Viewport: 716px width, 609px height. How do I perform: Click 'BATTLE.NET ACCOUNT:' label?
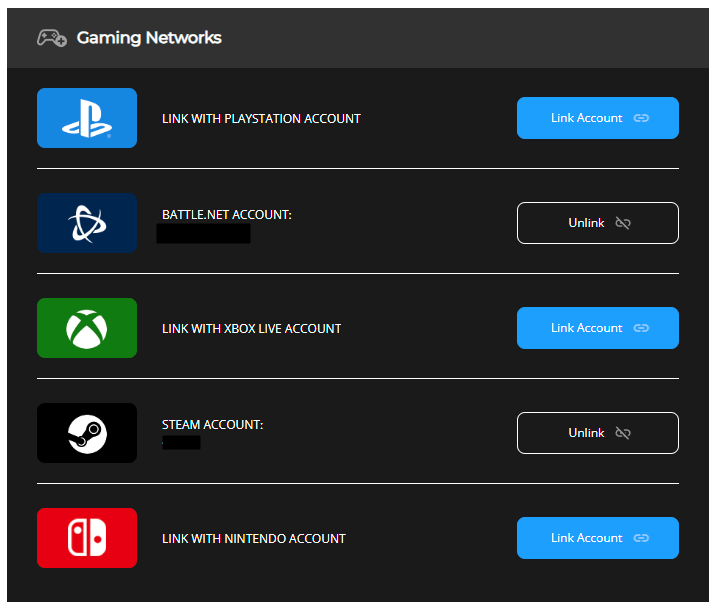click(x=227, y=215)
